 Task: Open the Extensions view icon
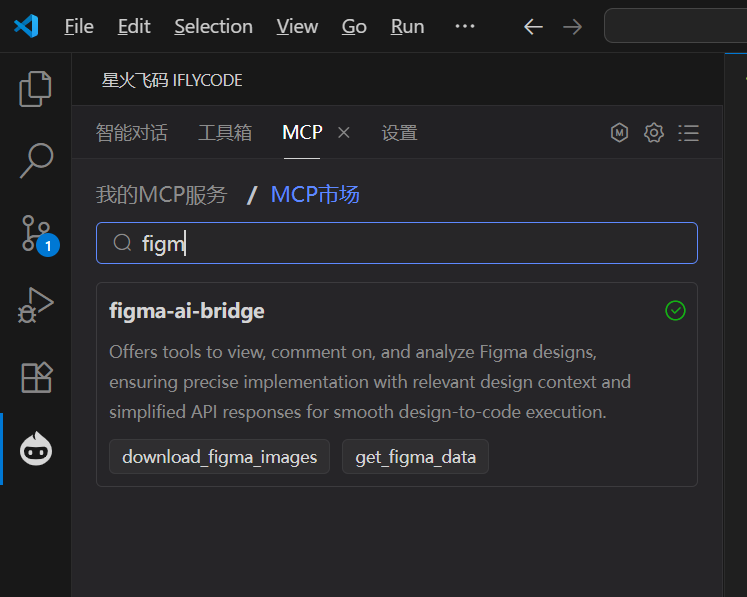[x=36, y=377]
